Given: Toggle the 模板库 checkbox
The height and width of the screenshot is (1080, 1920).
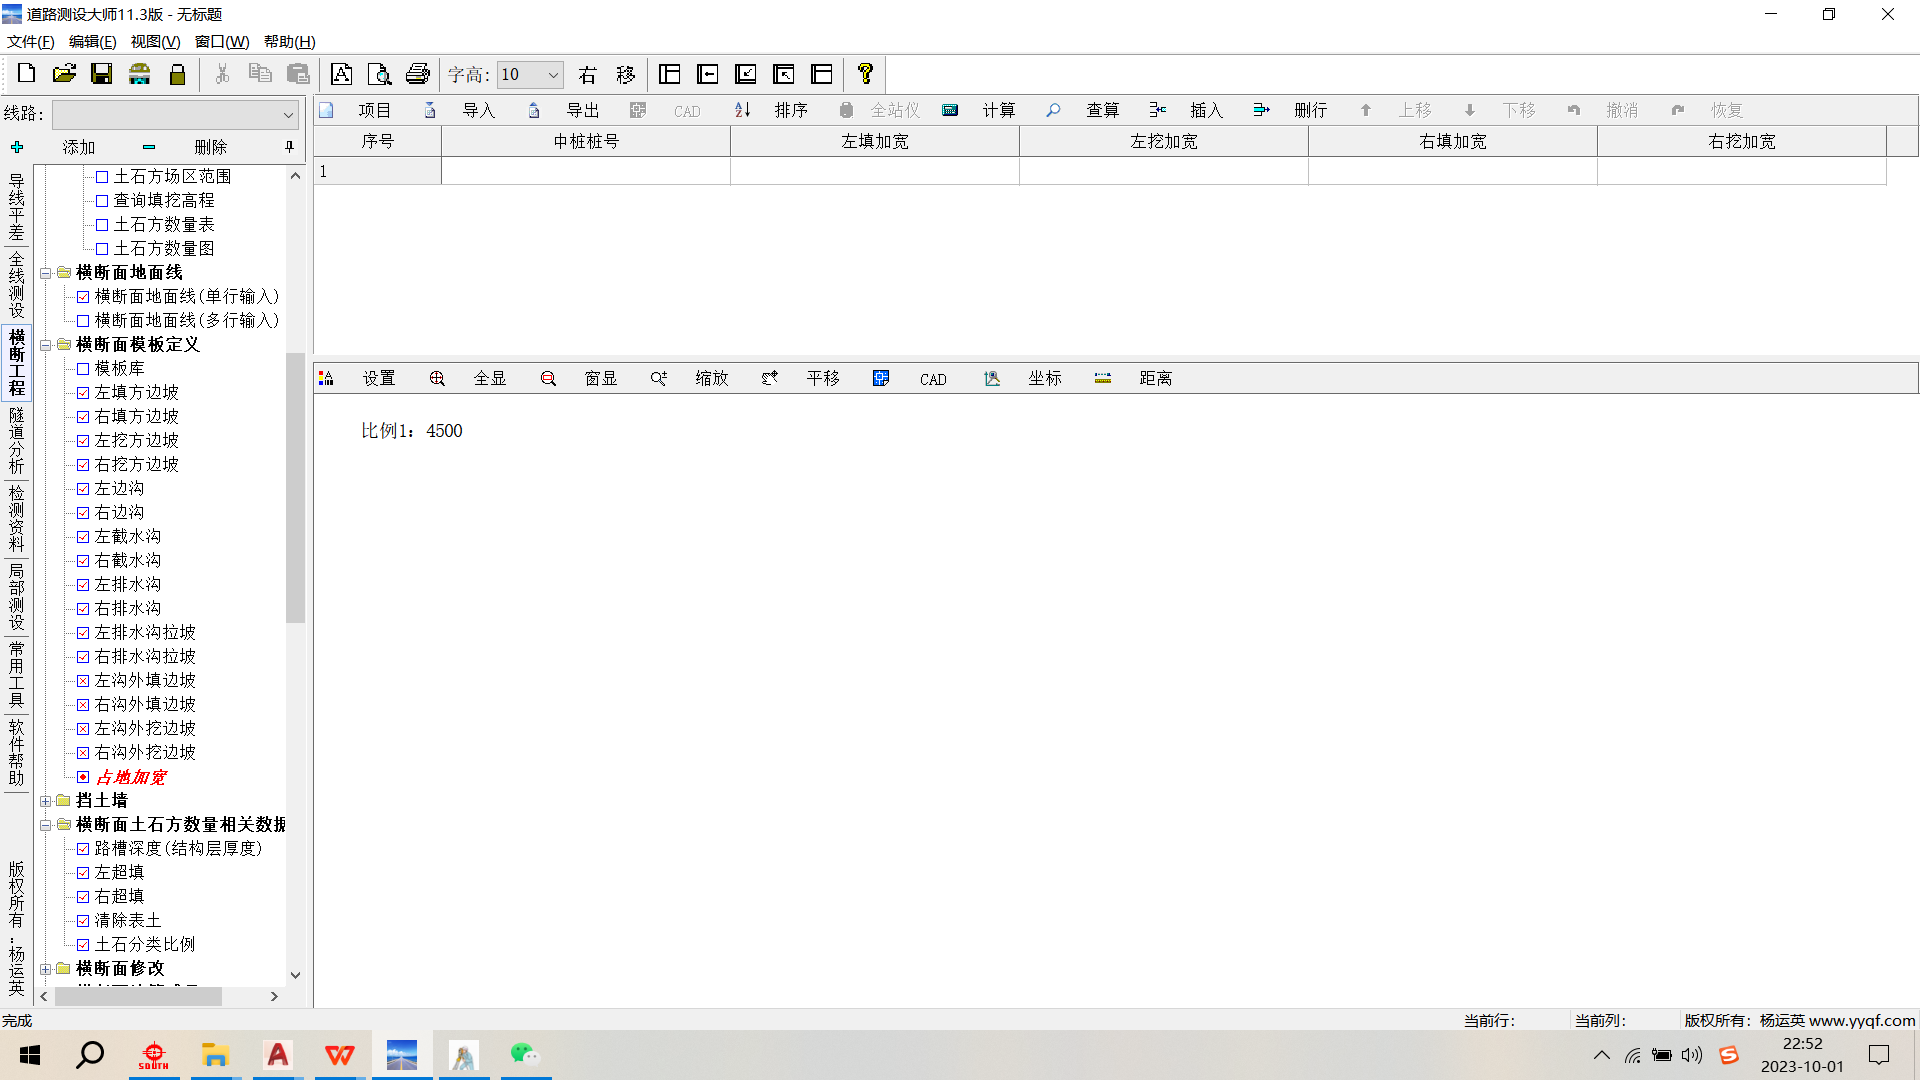Looking at the screenshot, I should pyautogui.click(x=83, y=369).
